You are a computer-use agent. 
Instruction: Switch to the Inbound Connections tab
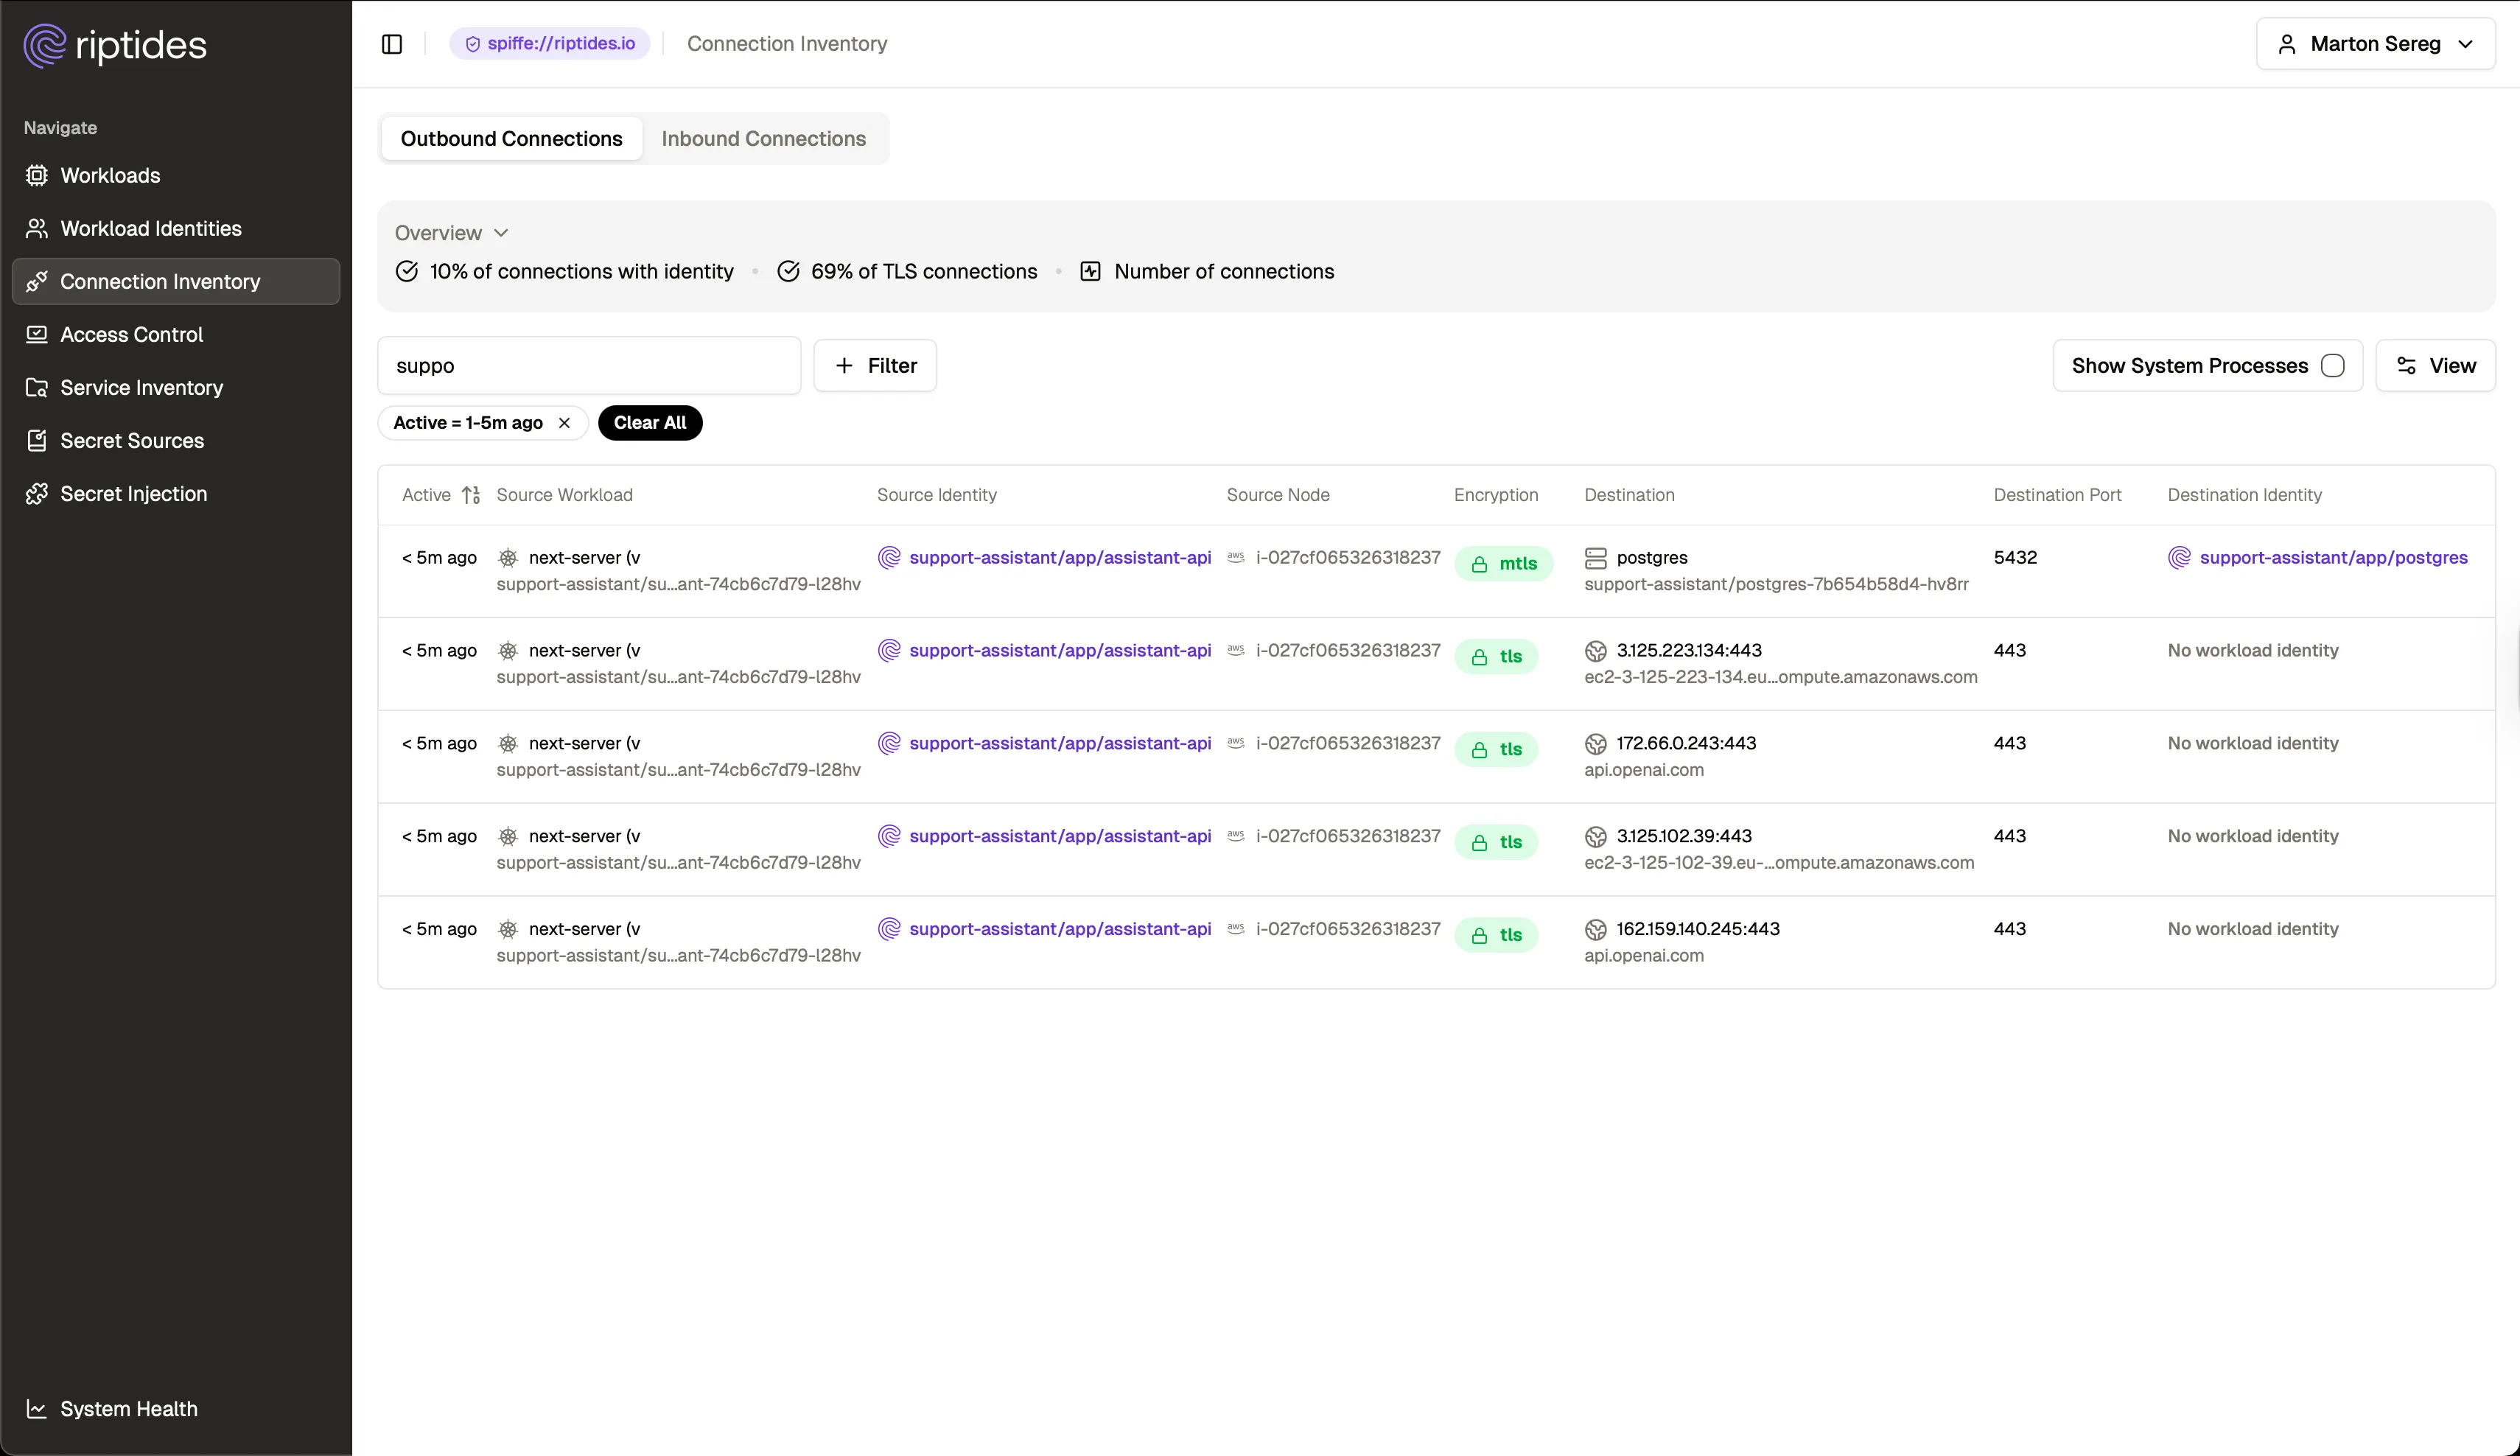763,139
